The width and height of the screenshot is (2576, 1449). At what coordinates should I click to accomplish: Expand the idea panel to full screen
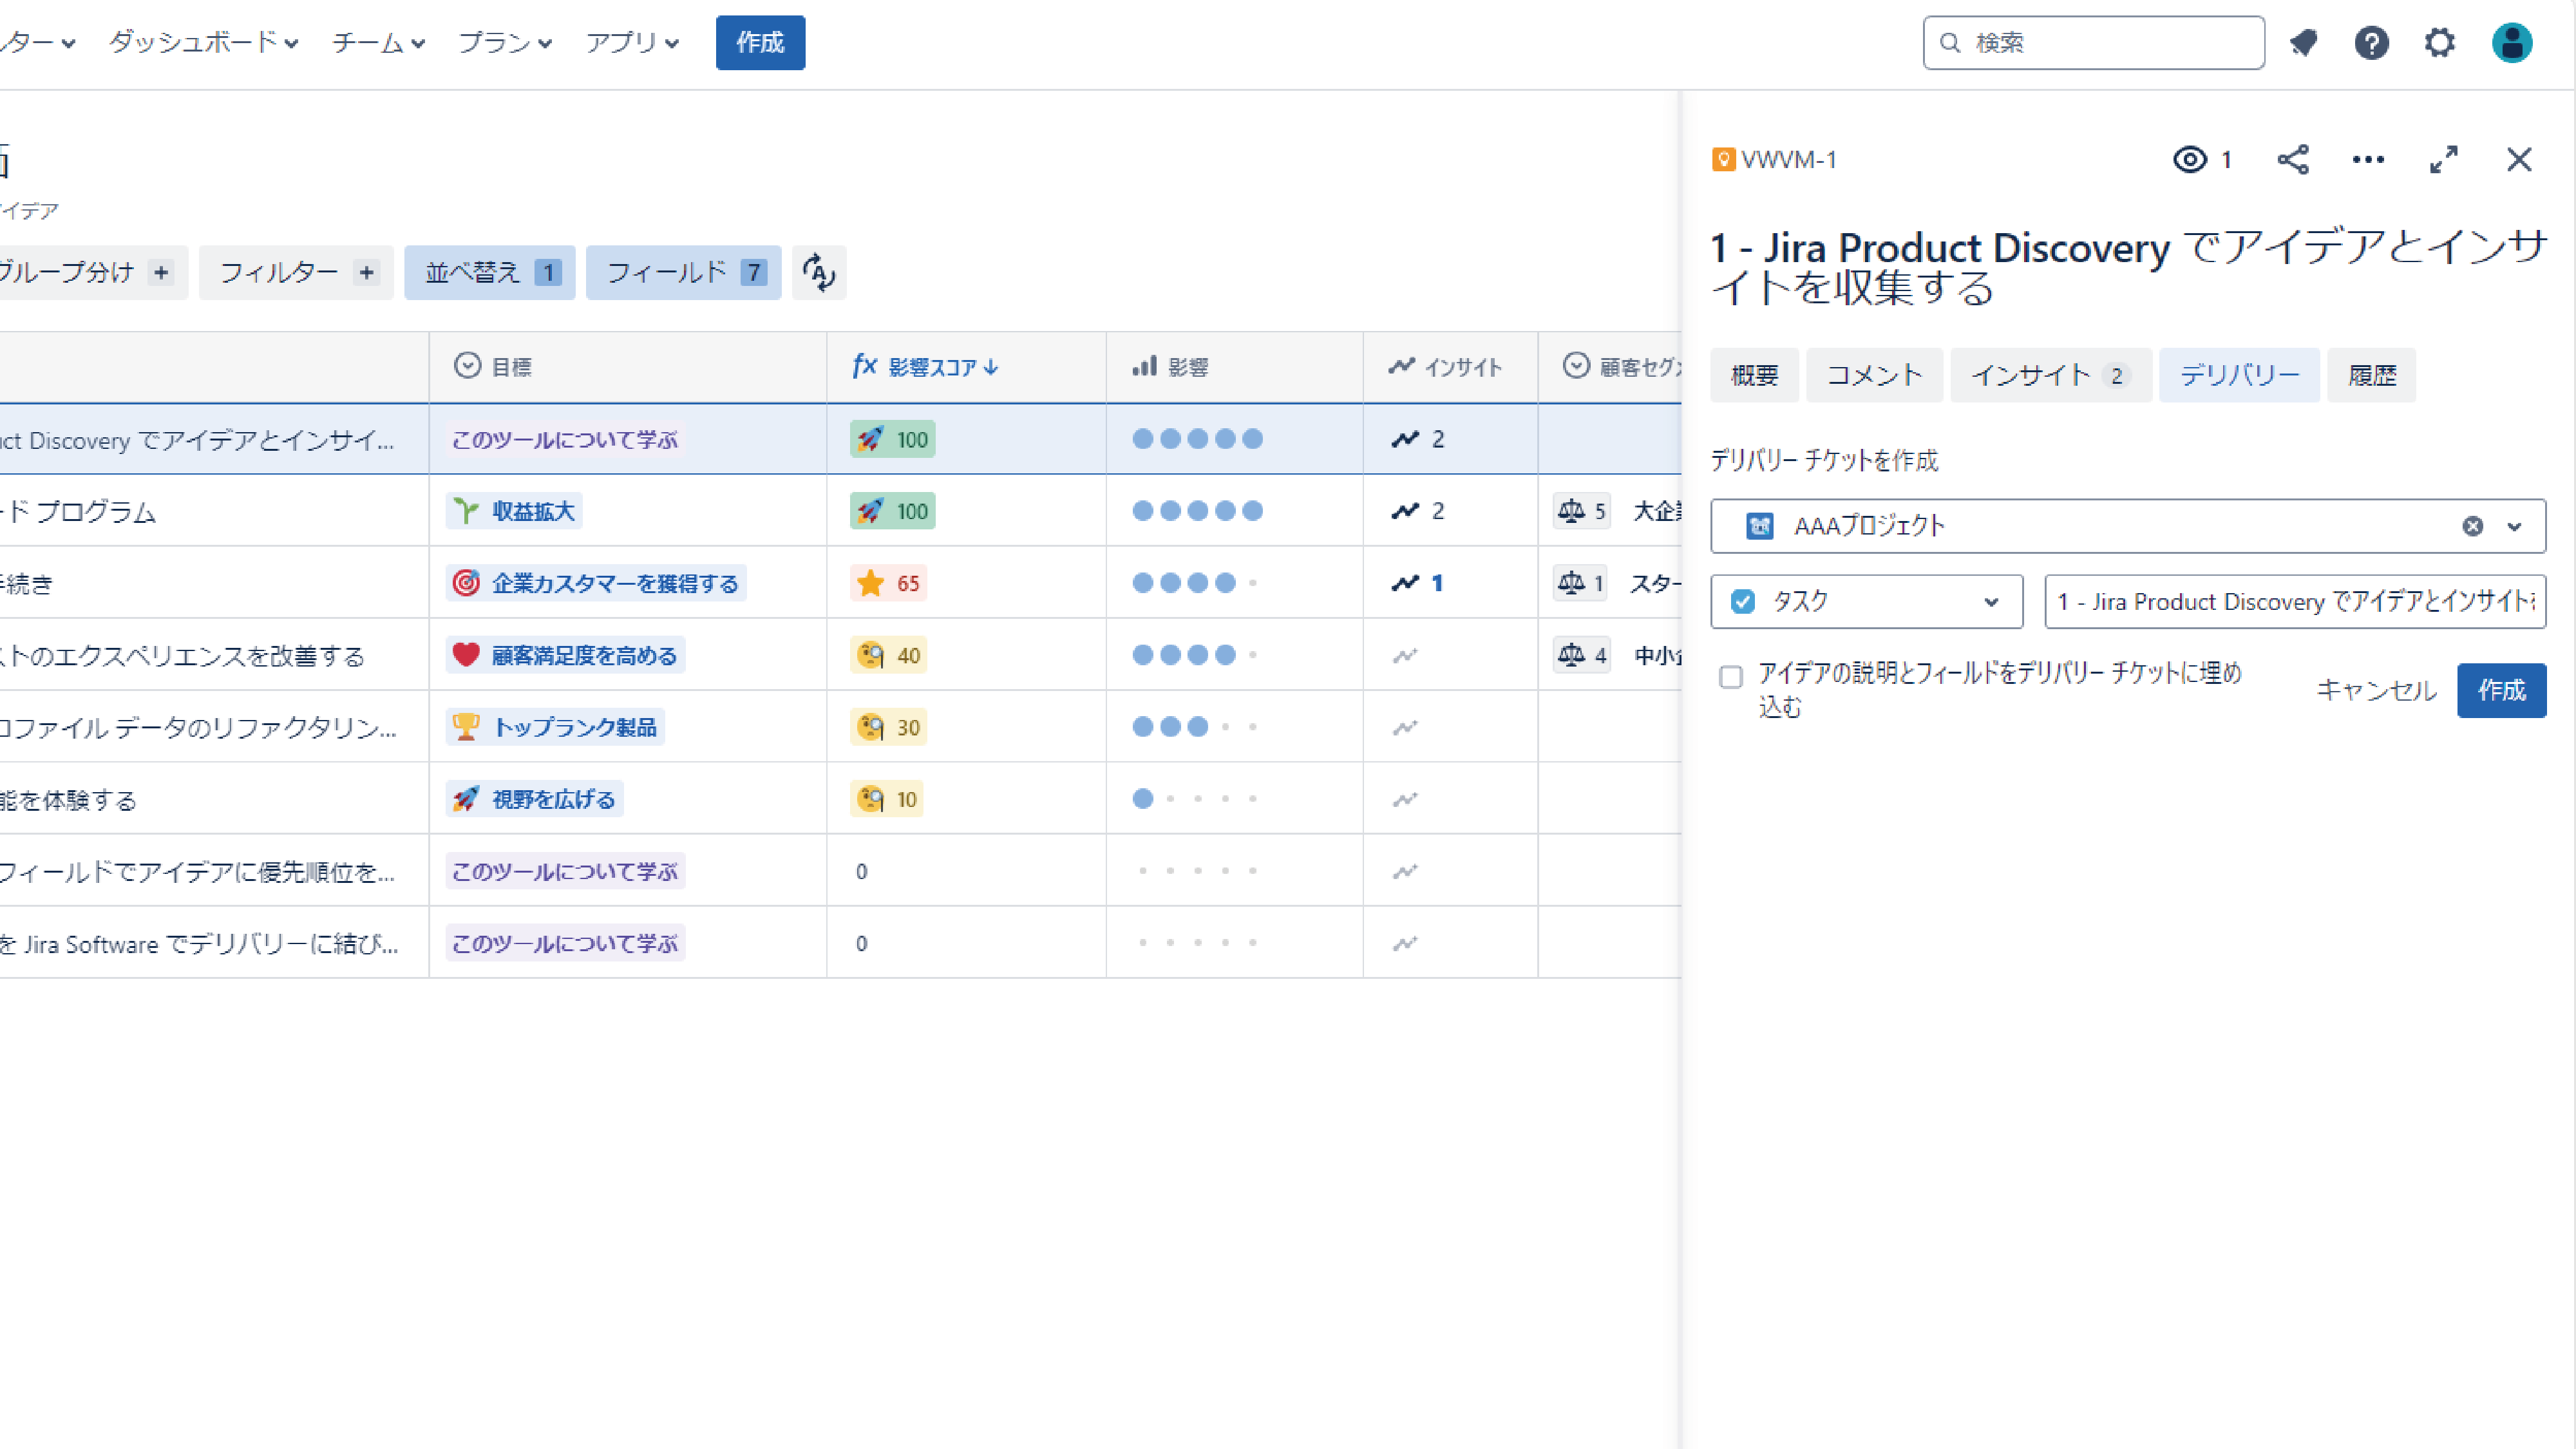2444,159
